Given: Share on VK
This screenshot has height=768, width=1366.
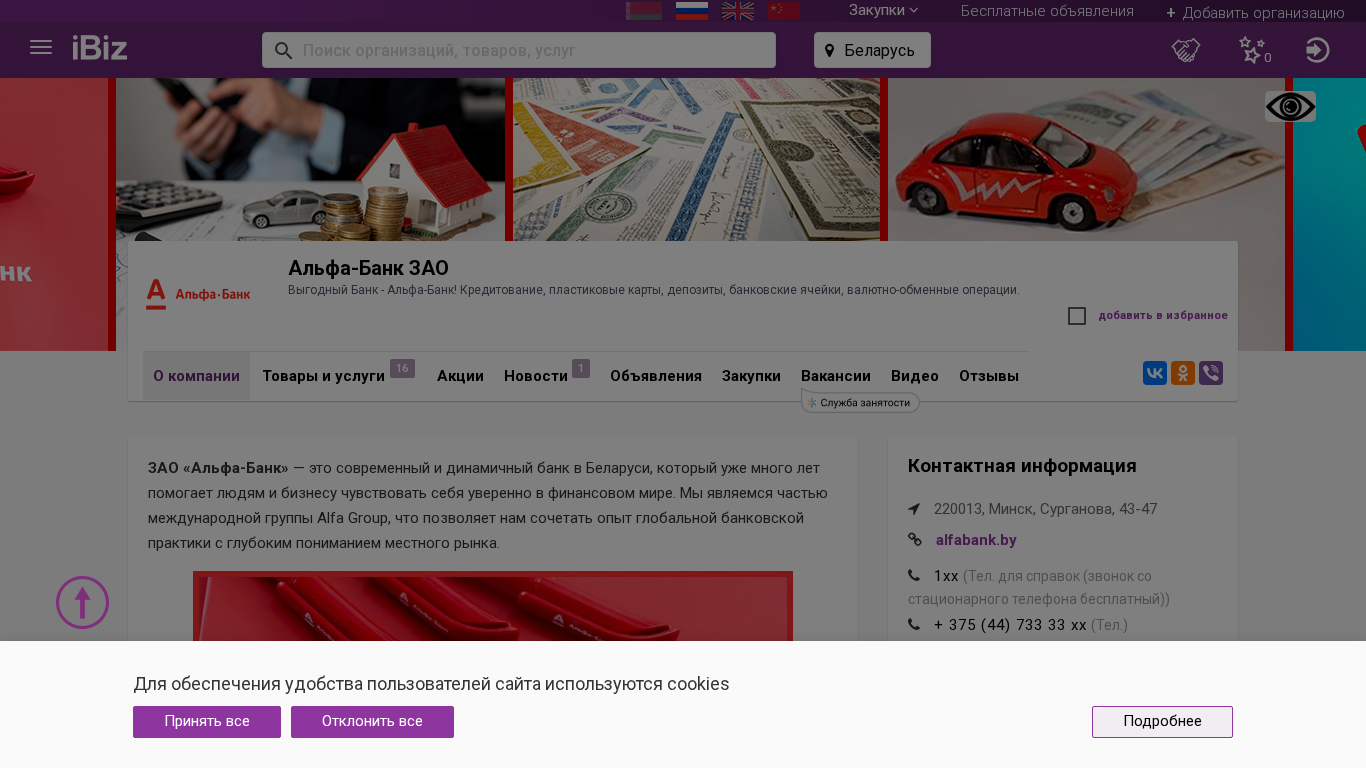Looking at the screenshot, I should click(1155, 373).
